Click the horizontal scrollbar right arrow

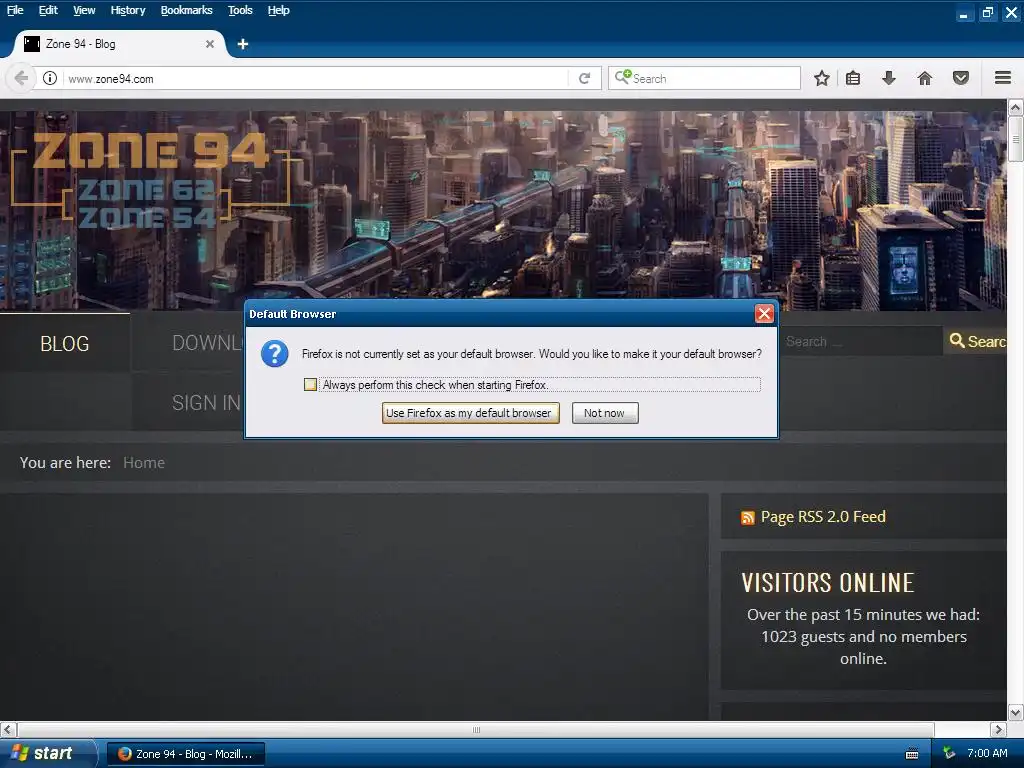click(x=998, y=729)
